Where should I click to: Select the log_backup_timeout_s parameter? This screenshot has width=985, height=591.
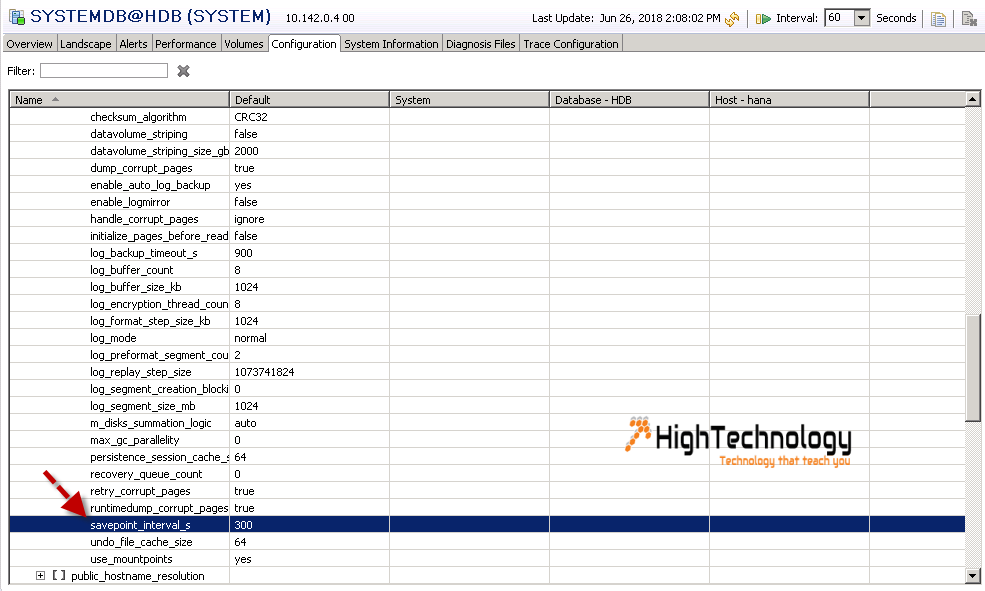pos(487,252)
